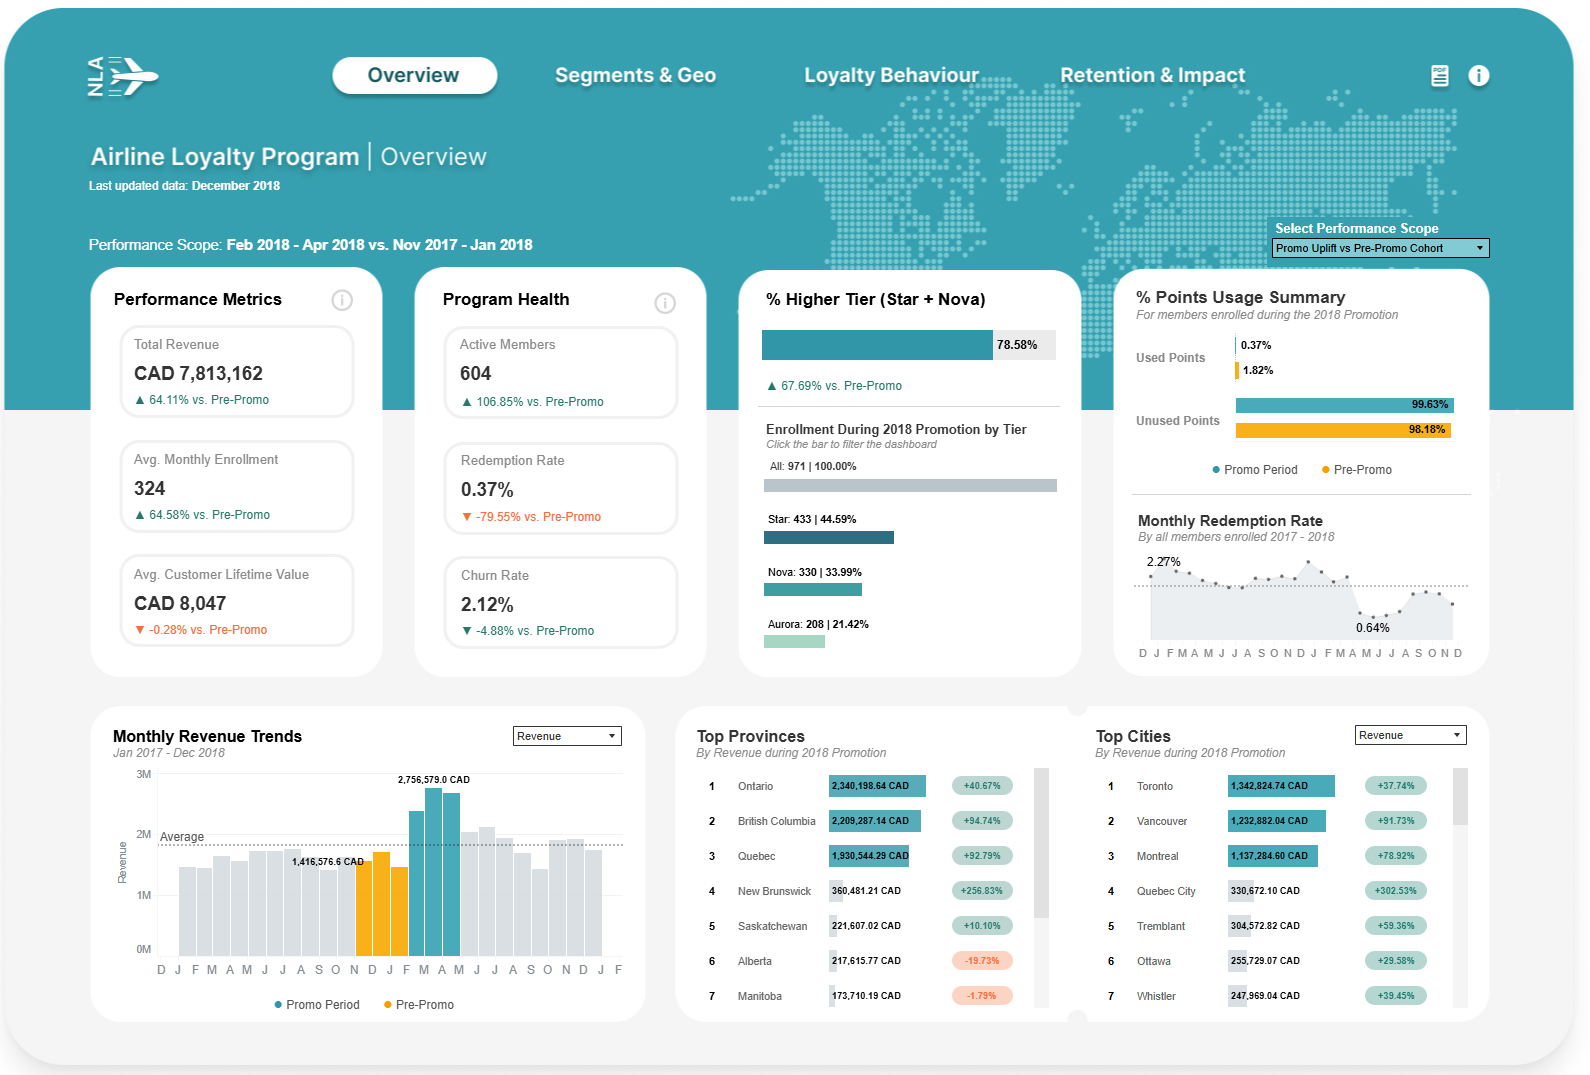Viewport: 1590px width, 1075px height.
Task: Click up arrow beside 67.69% vs. Pre-Promo
Action: tap(771, 386)
